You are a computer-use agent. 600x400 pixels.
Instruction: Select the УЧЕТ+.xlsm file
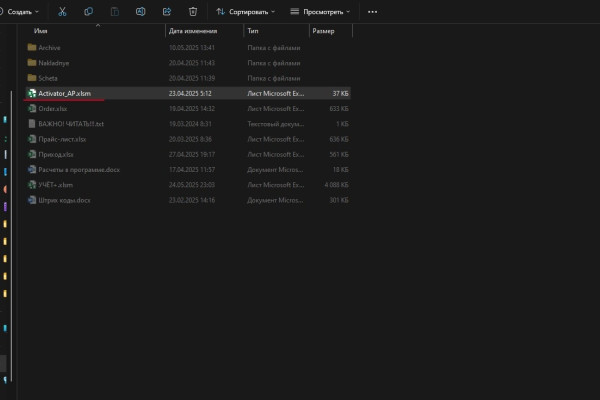(x=56, y=185)
